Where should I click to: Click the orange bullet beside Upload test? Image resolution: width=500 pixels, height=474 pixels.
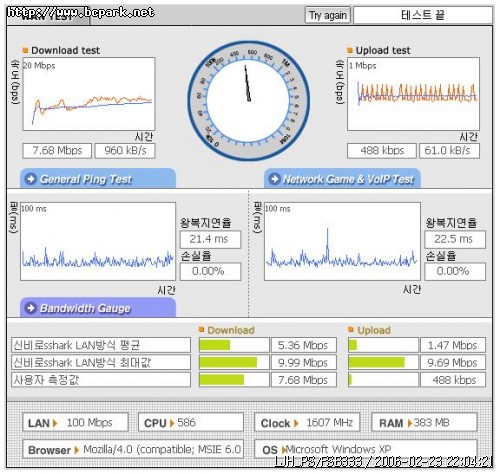(350, 50)
